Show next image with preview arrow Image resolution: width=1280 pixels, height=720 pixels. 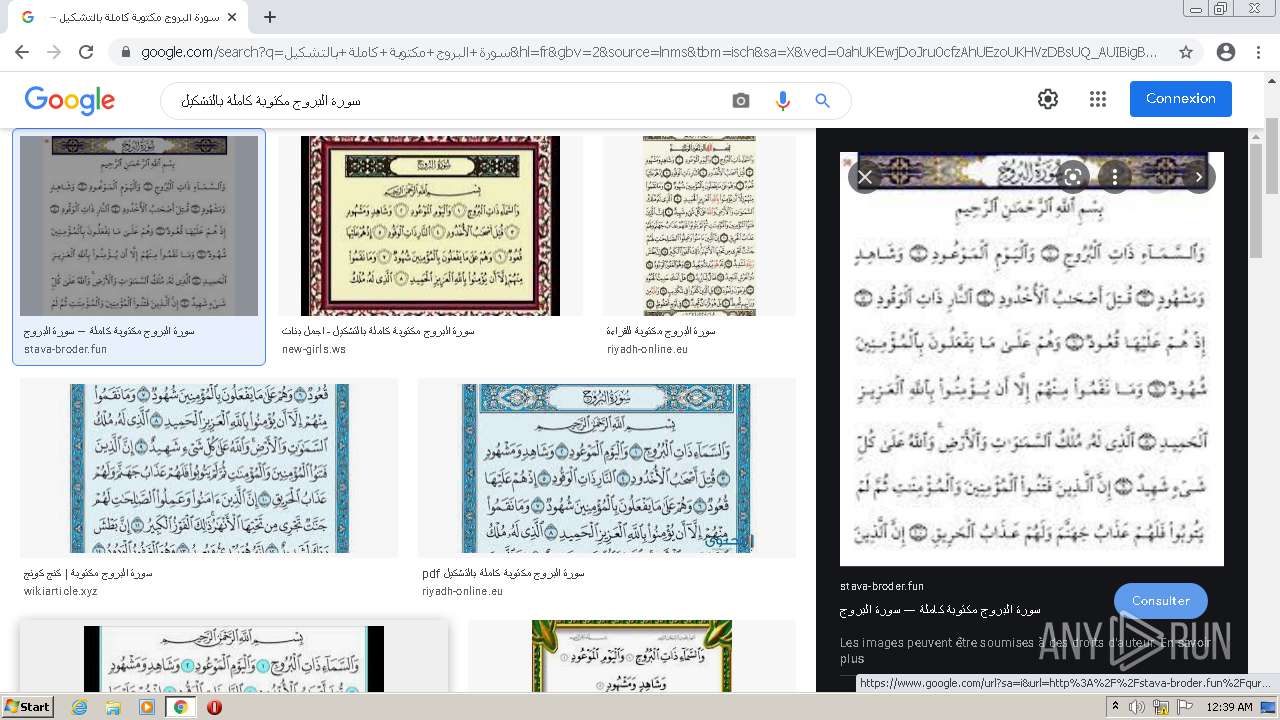tap(1198, 177)
